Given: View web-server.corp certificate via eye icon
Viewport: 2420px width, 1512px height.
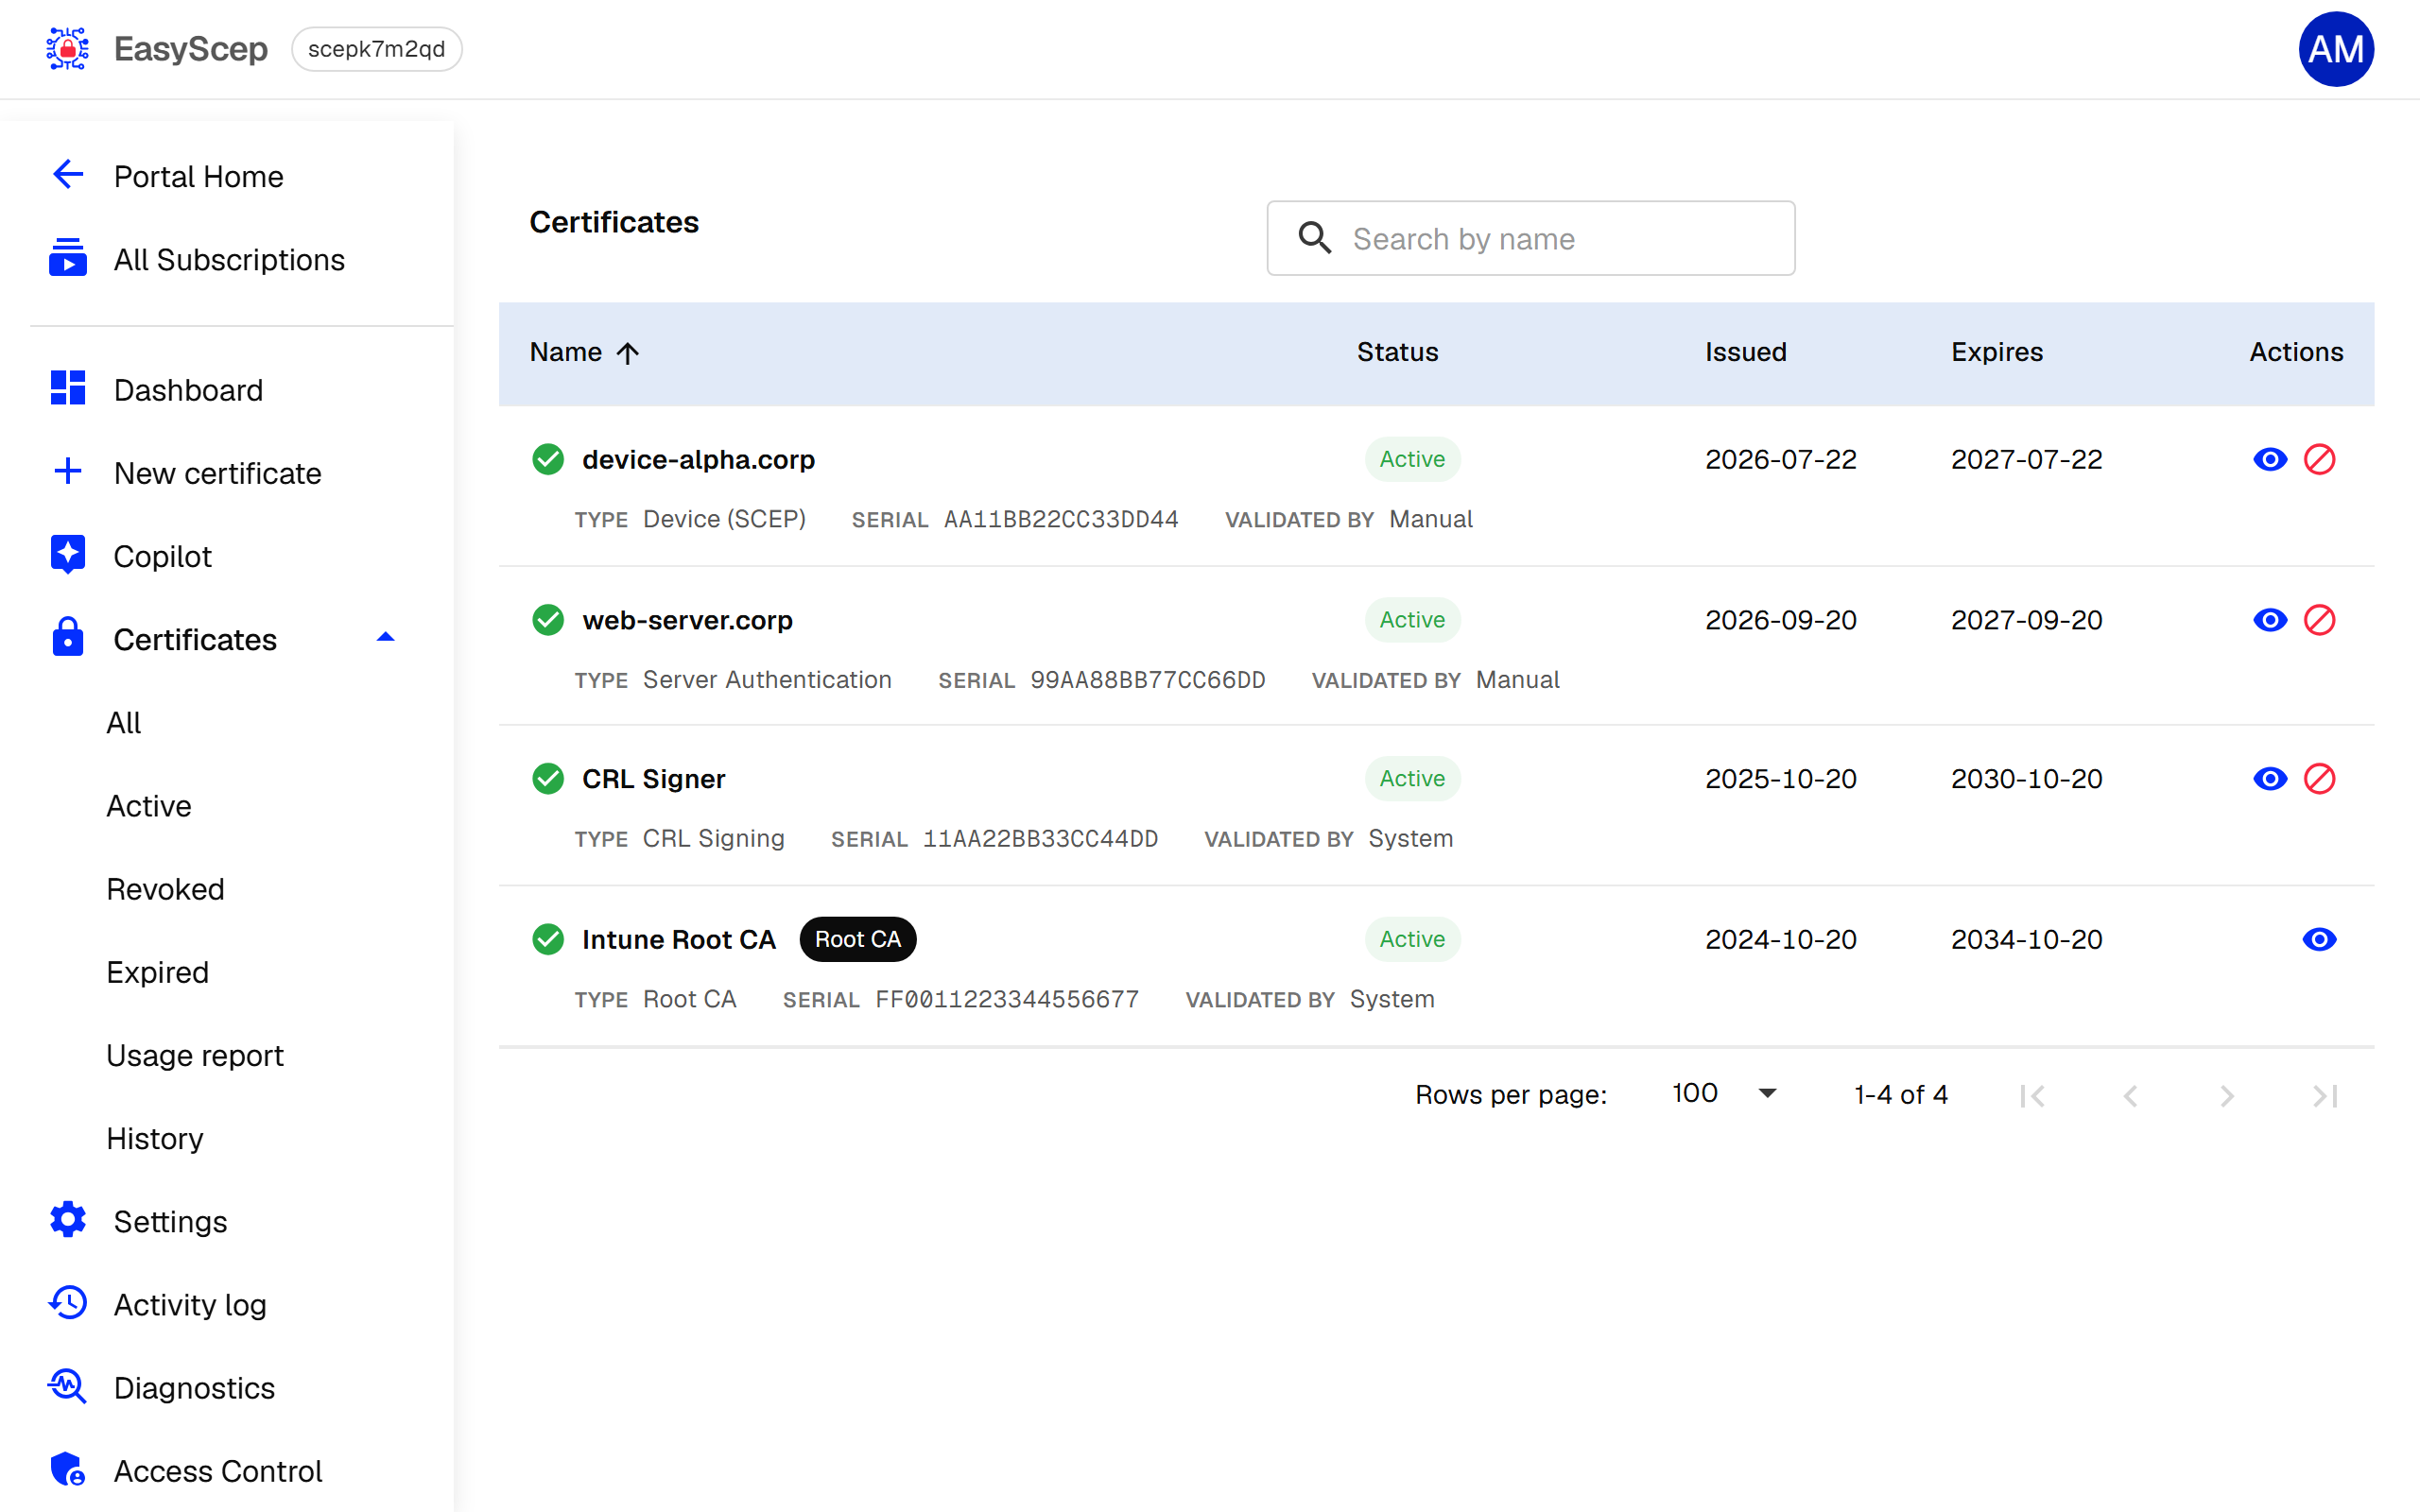Looking at the screenshot, I should coord(2269,620).
